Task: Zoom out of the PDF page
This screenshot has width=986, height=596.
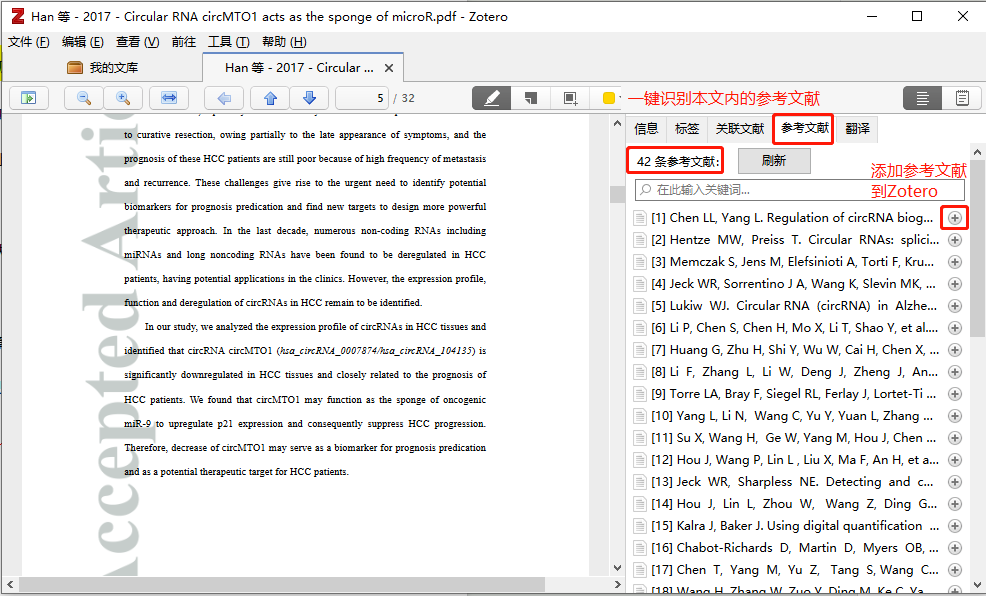Action: [x=84, y=98]
